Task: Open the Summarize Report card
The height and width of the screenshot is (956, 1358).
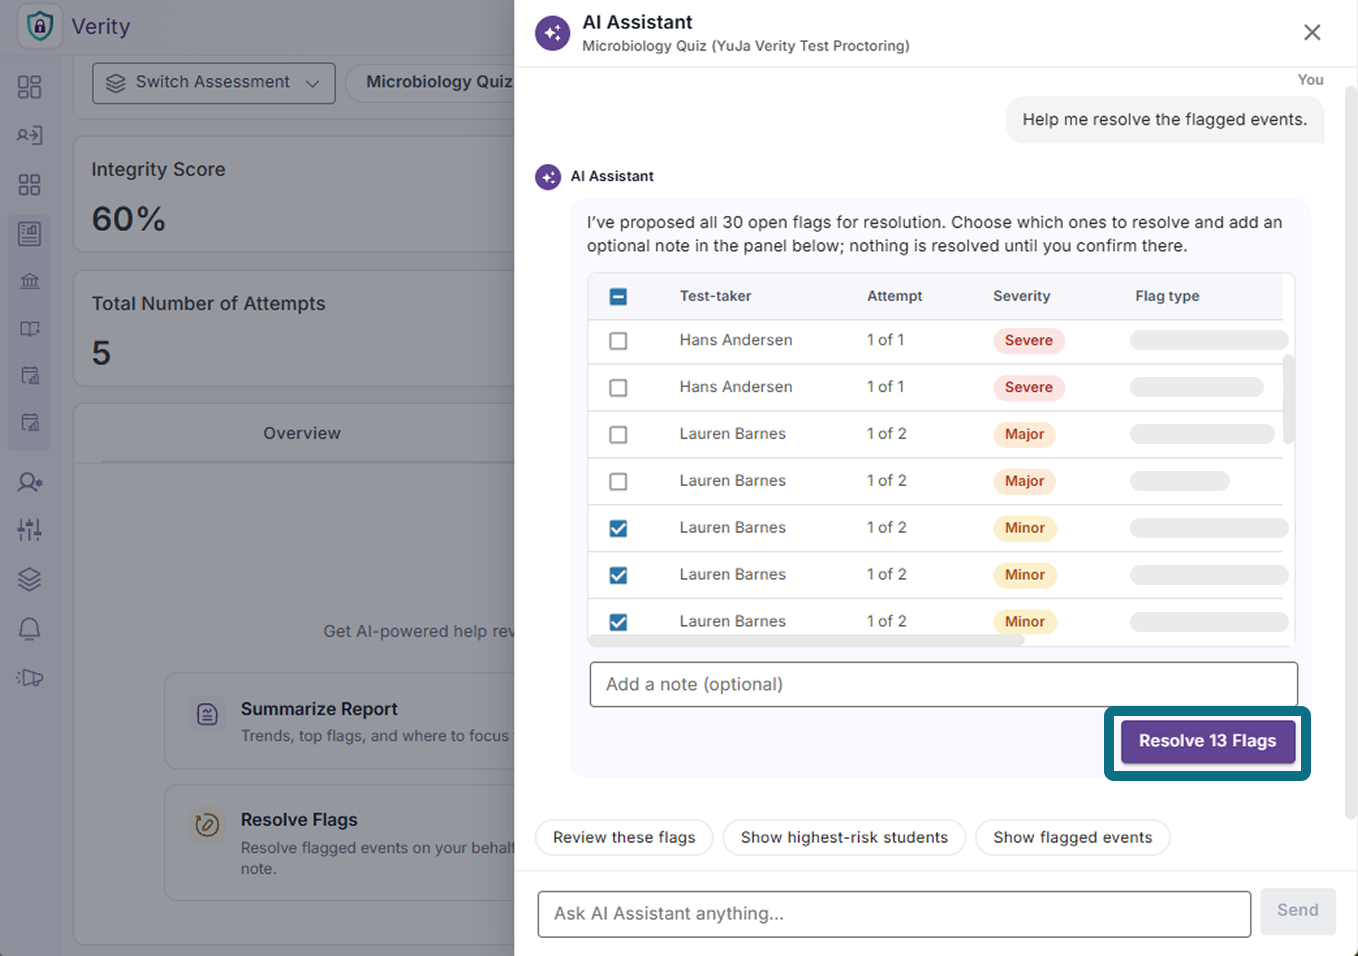Action: coord(340,721)
